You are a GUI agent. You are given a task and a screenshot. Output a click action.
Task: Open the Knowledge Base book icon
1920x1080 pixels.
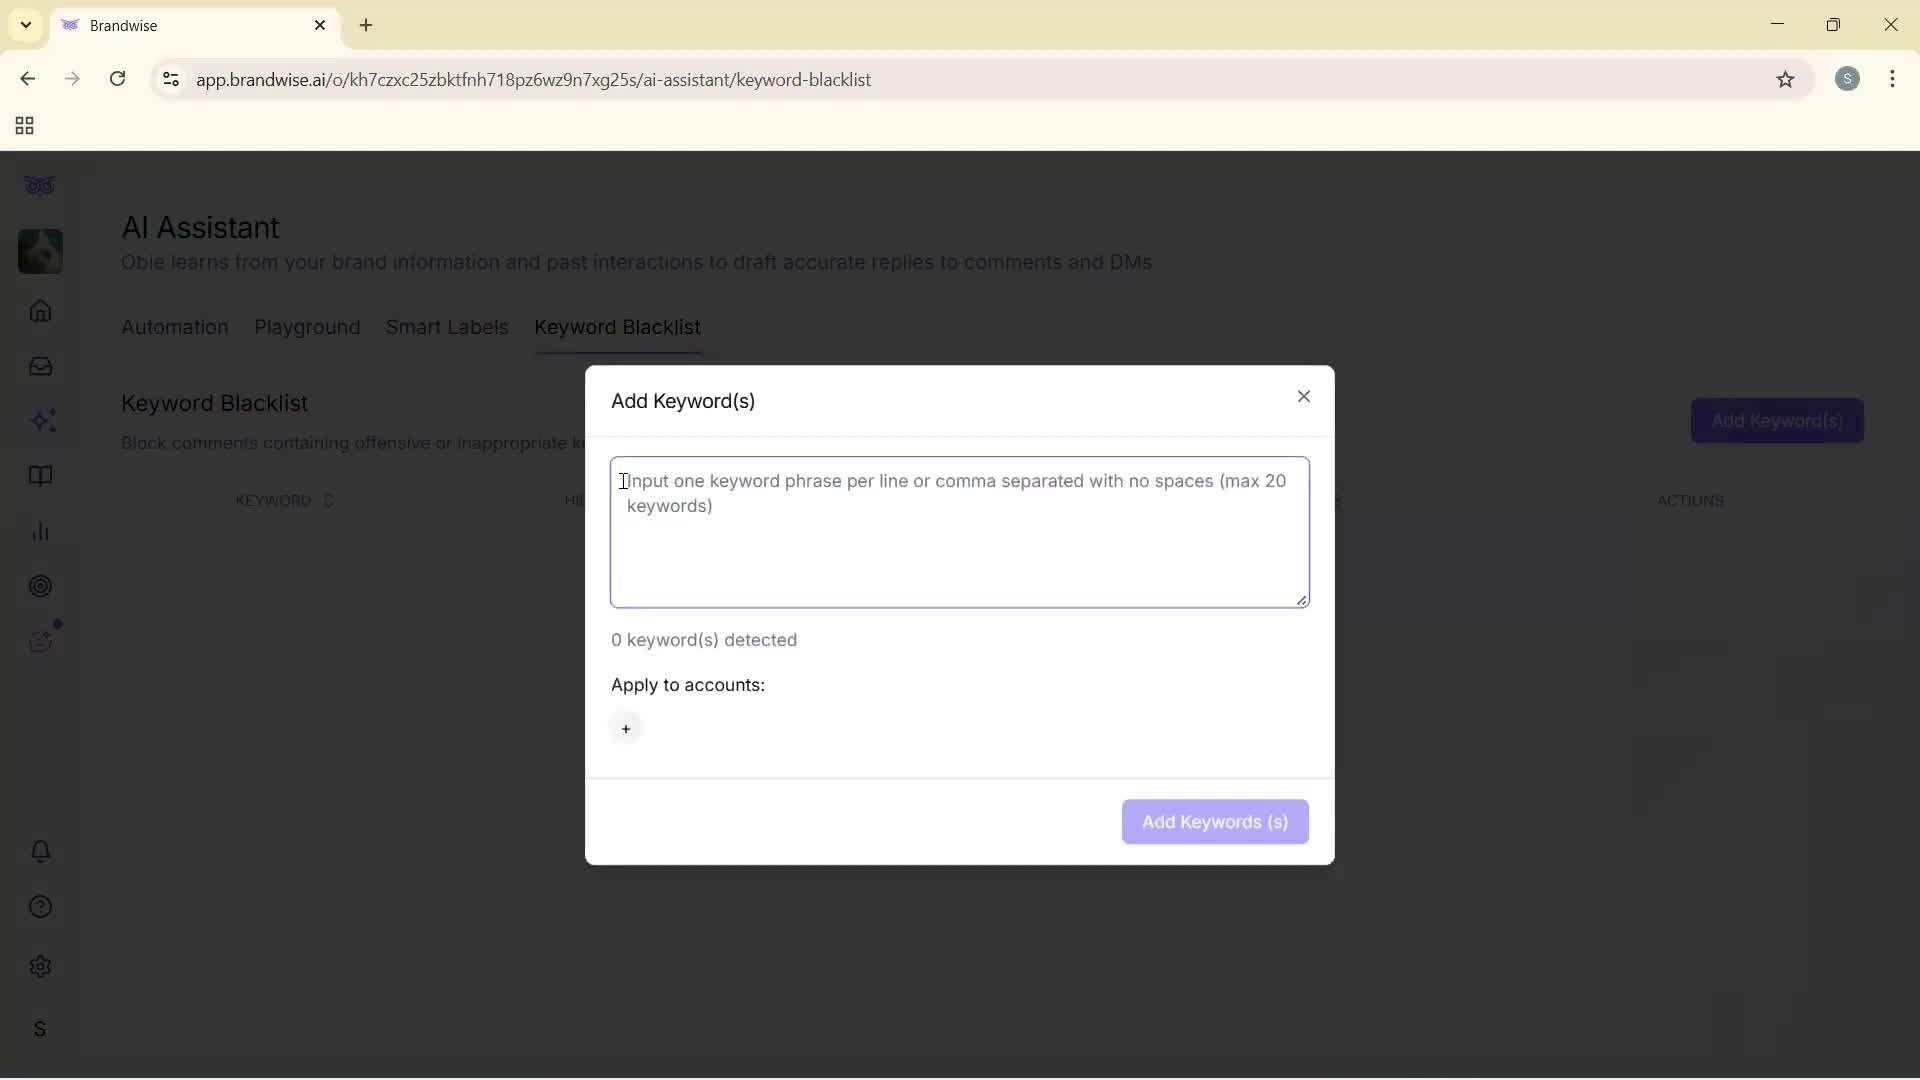coord(40,477)
